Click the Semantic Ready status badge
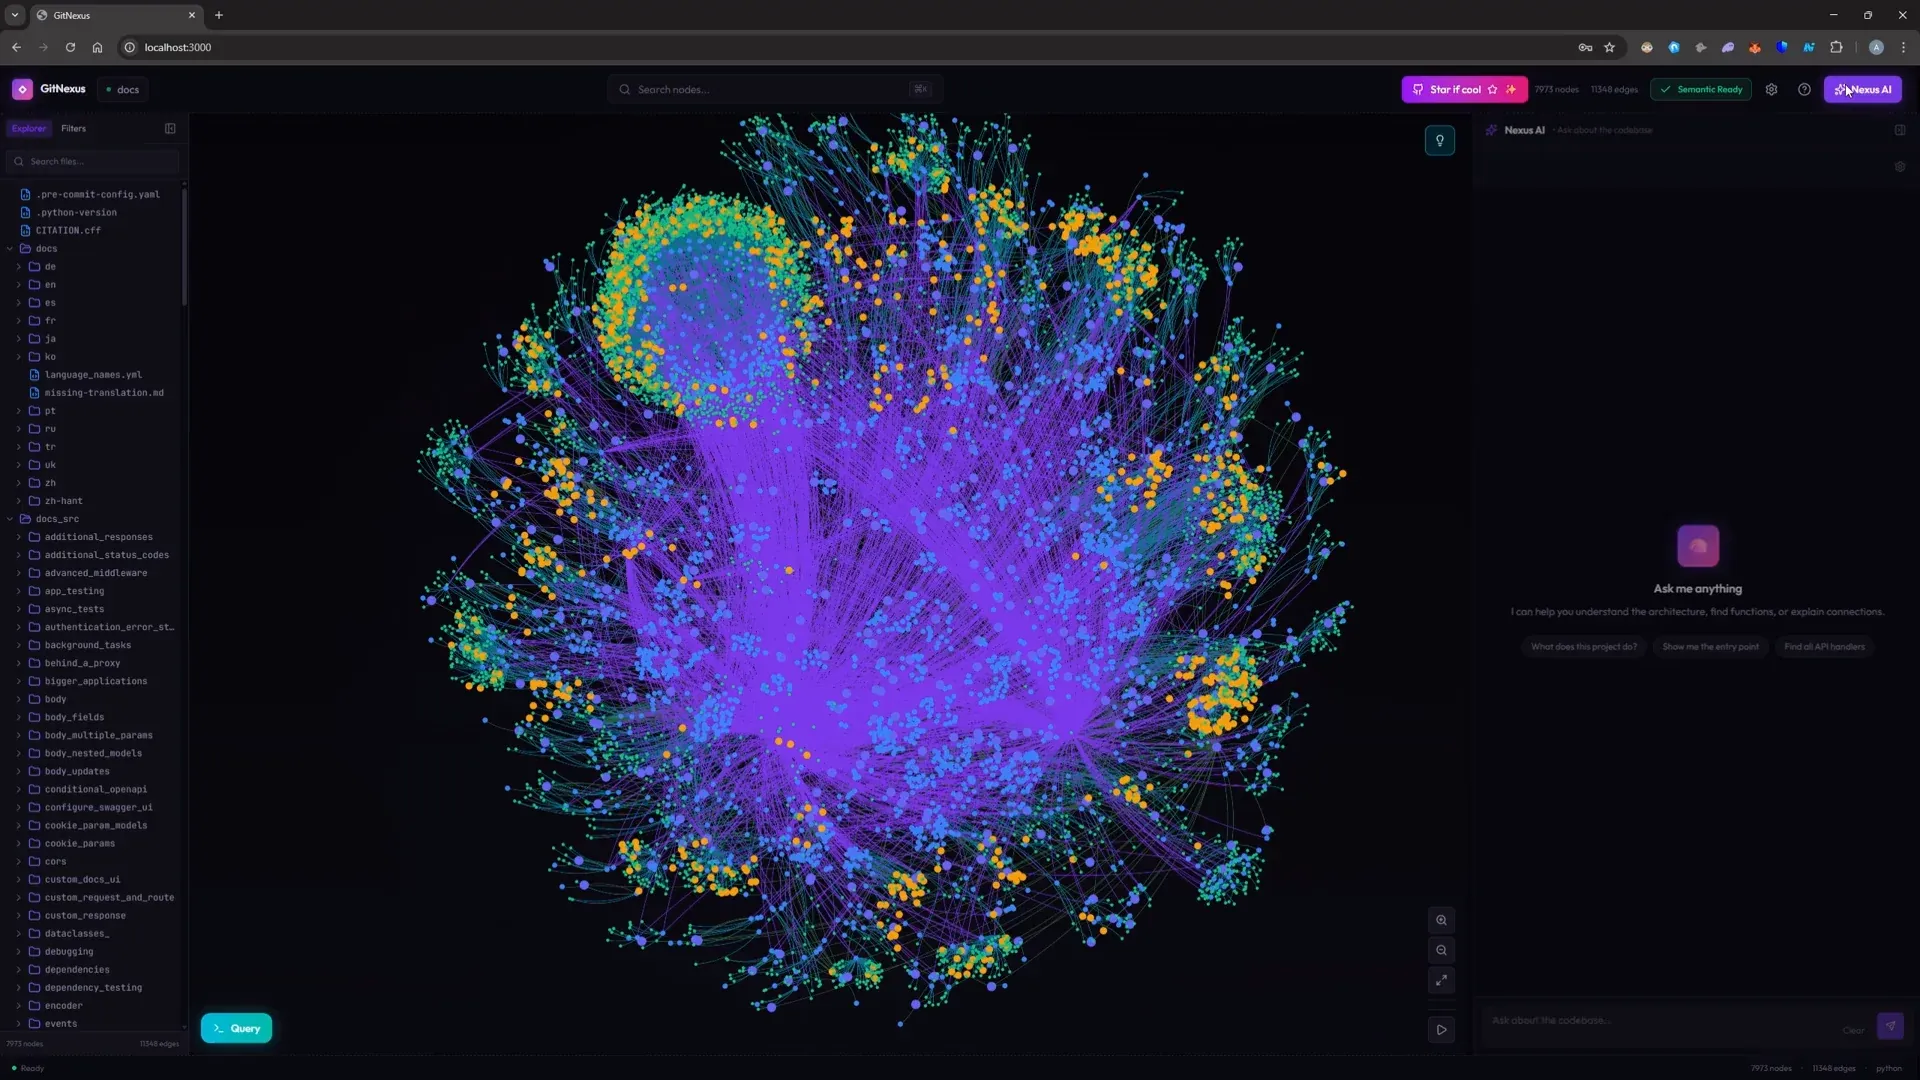Viewport: 1920px width, 1080px height. pyautogui.click(x=1701, y=90)
